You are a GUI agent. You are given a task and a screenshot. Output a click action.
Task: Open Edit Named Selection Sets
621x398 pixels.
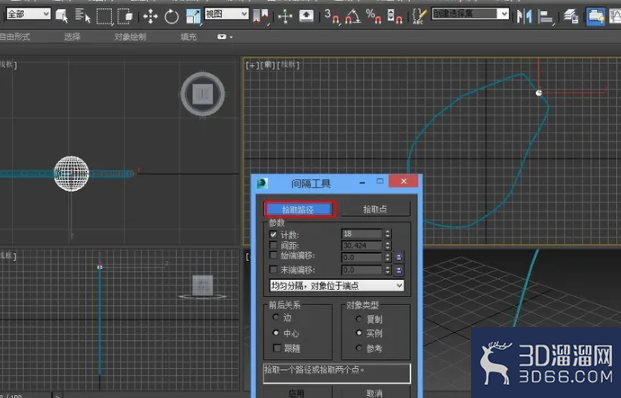[x=419, y=16]
